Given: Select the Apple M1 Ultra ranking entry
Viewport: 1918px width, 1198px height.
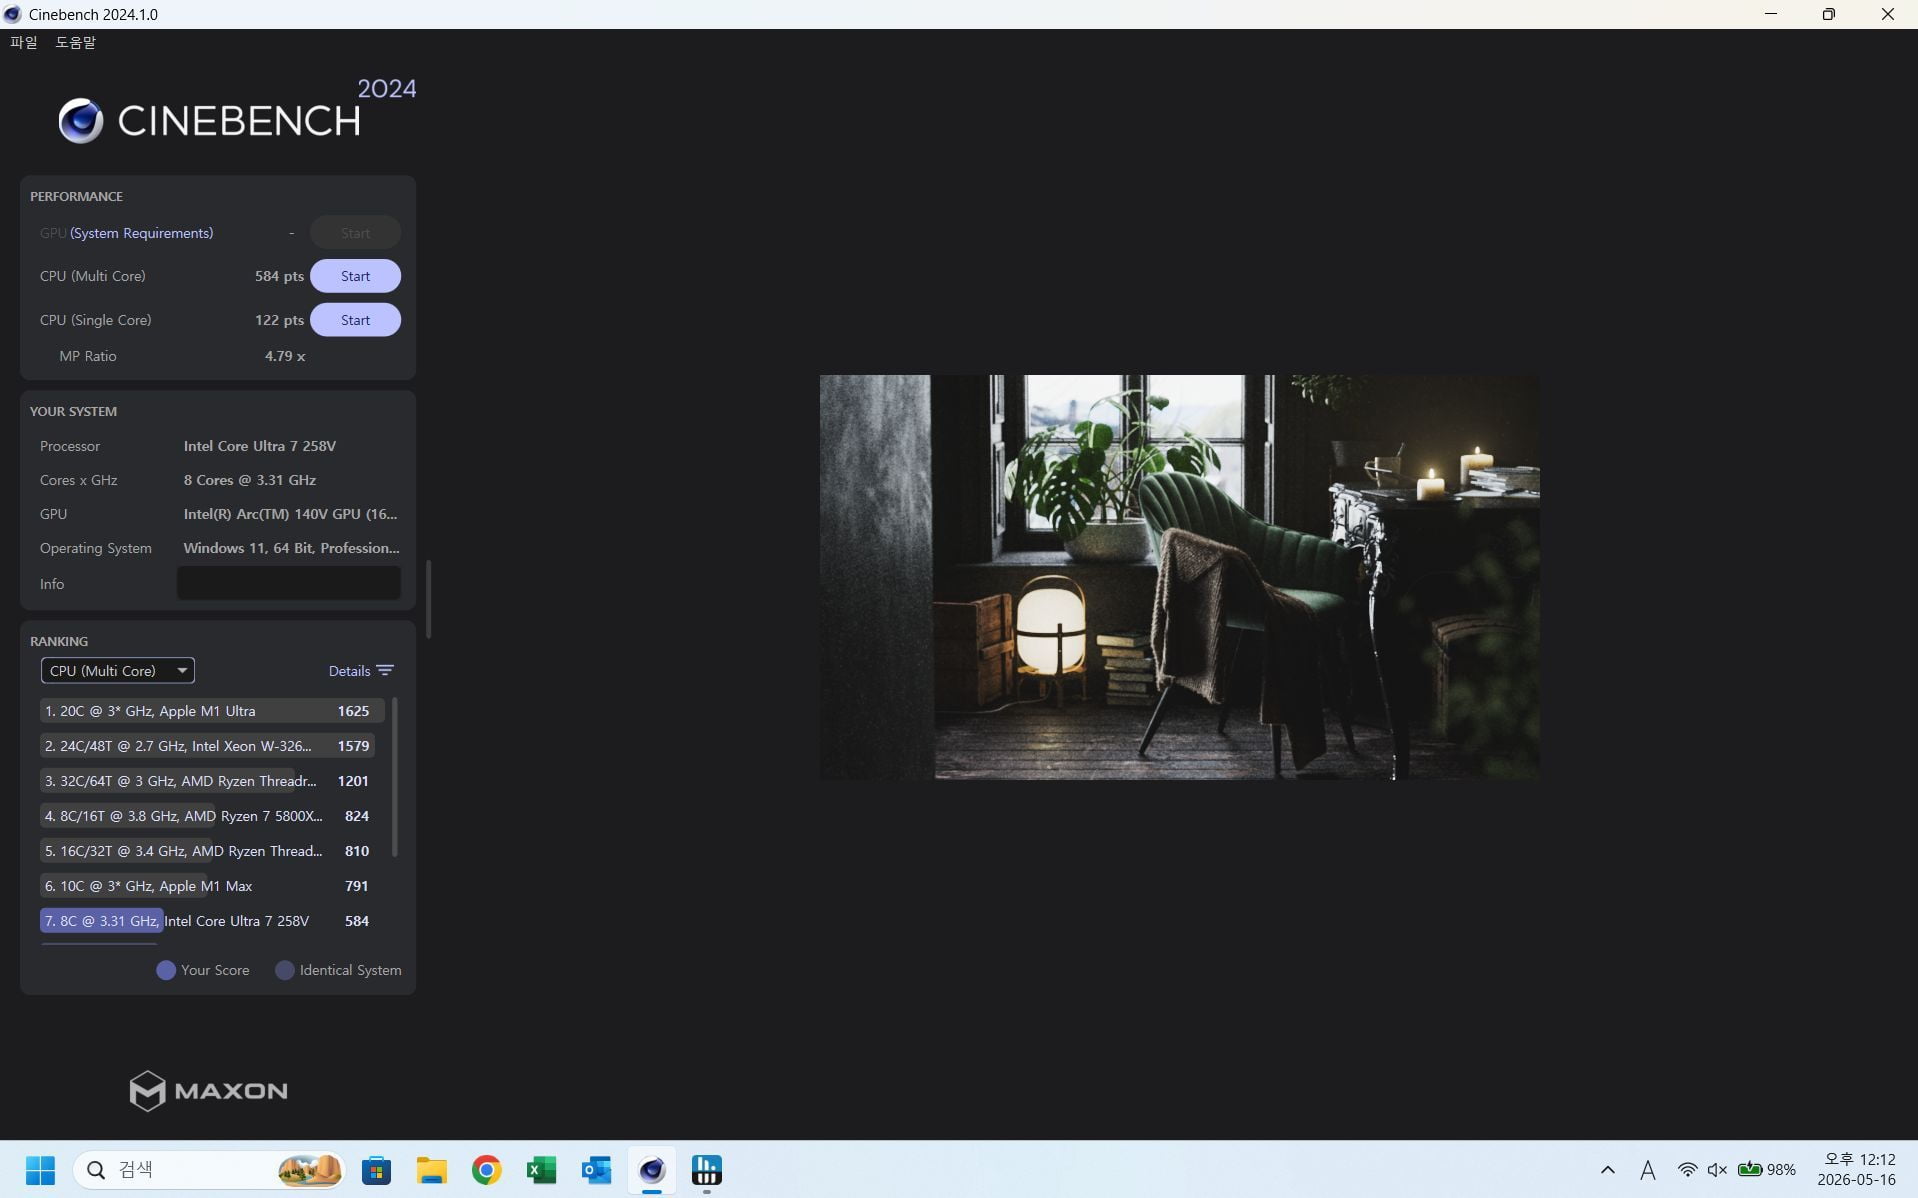Looking at the screenshot, I should click(212, 711).
